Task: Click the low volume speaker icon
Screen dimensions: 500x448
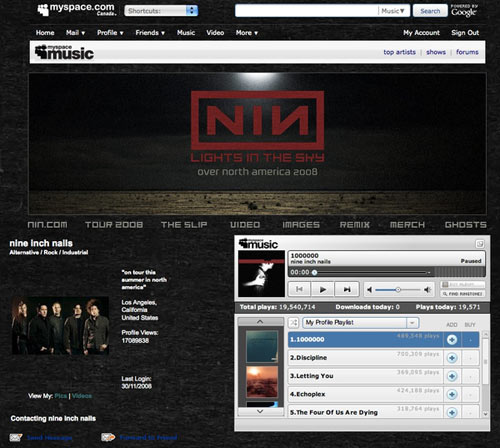Action: (369, 290)
